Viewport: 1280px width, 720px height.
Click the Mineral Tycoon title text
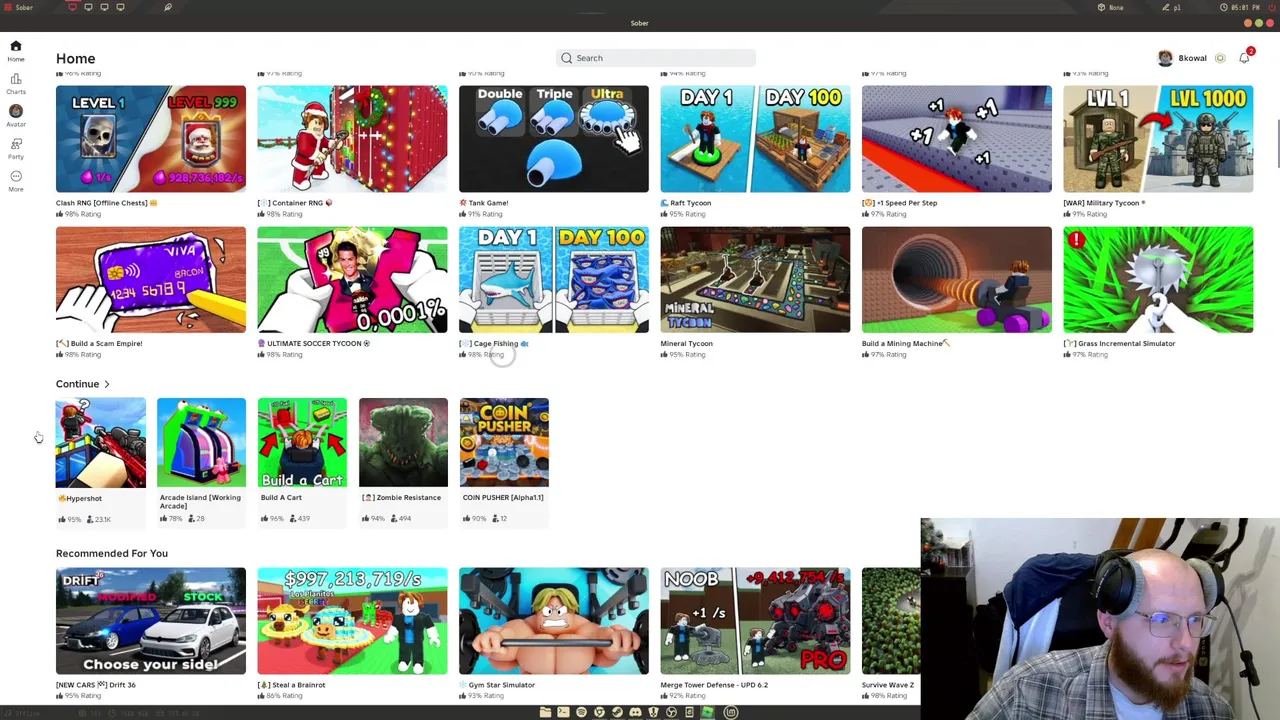click(686, 344)
